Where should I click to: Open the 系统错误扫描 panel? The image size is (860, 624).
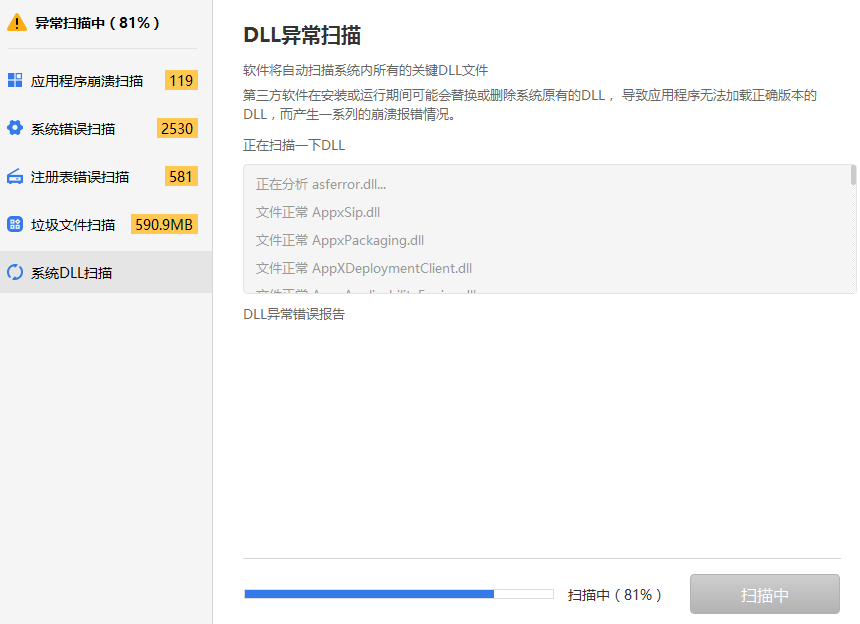(x=73, y=127)
